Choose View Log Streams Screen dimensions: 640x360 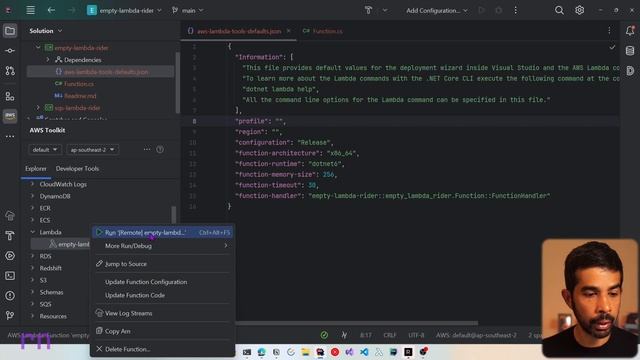[163, 313]
